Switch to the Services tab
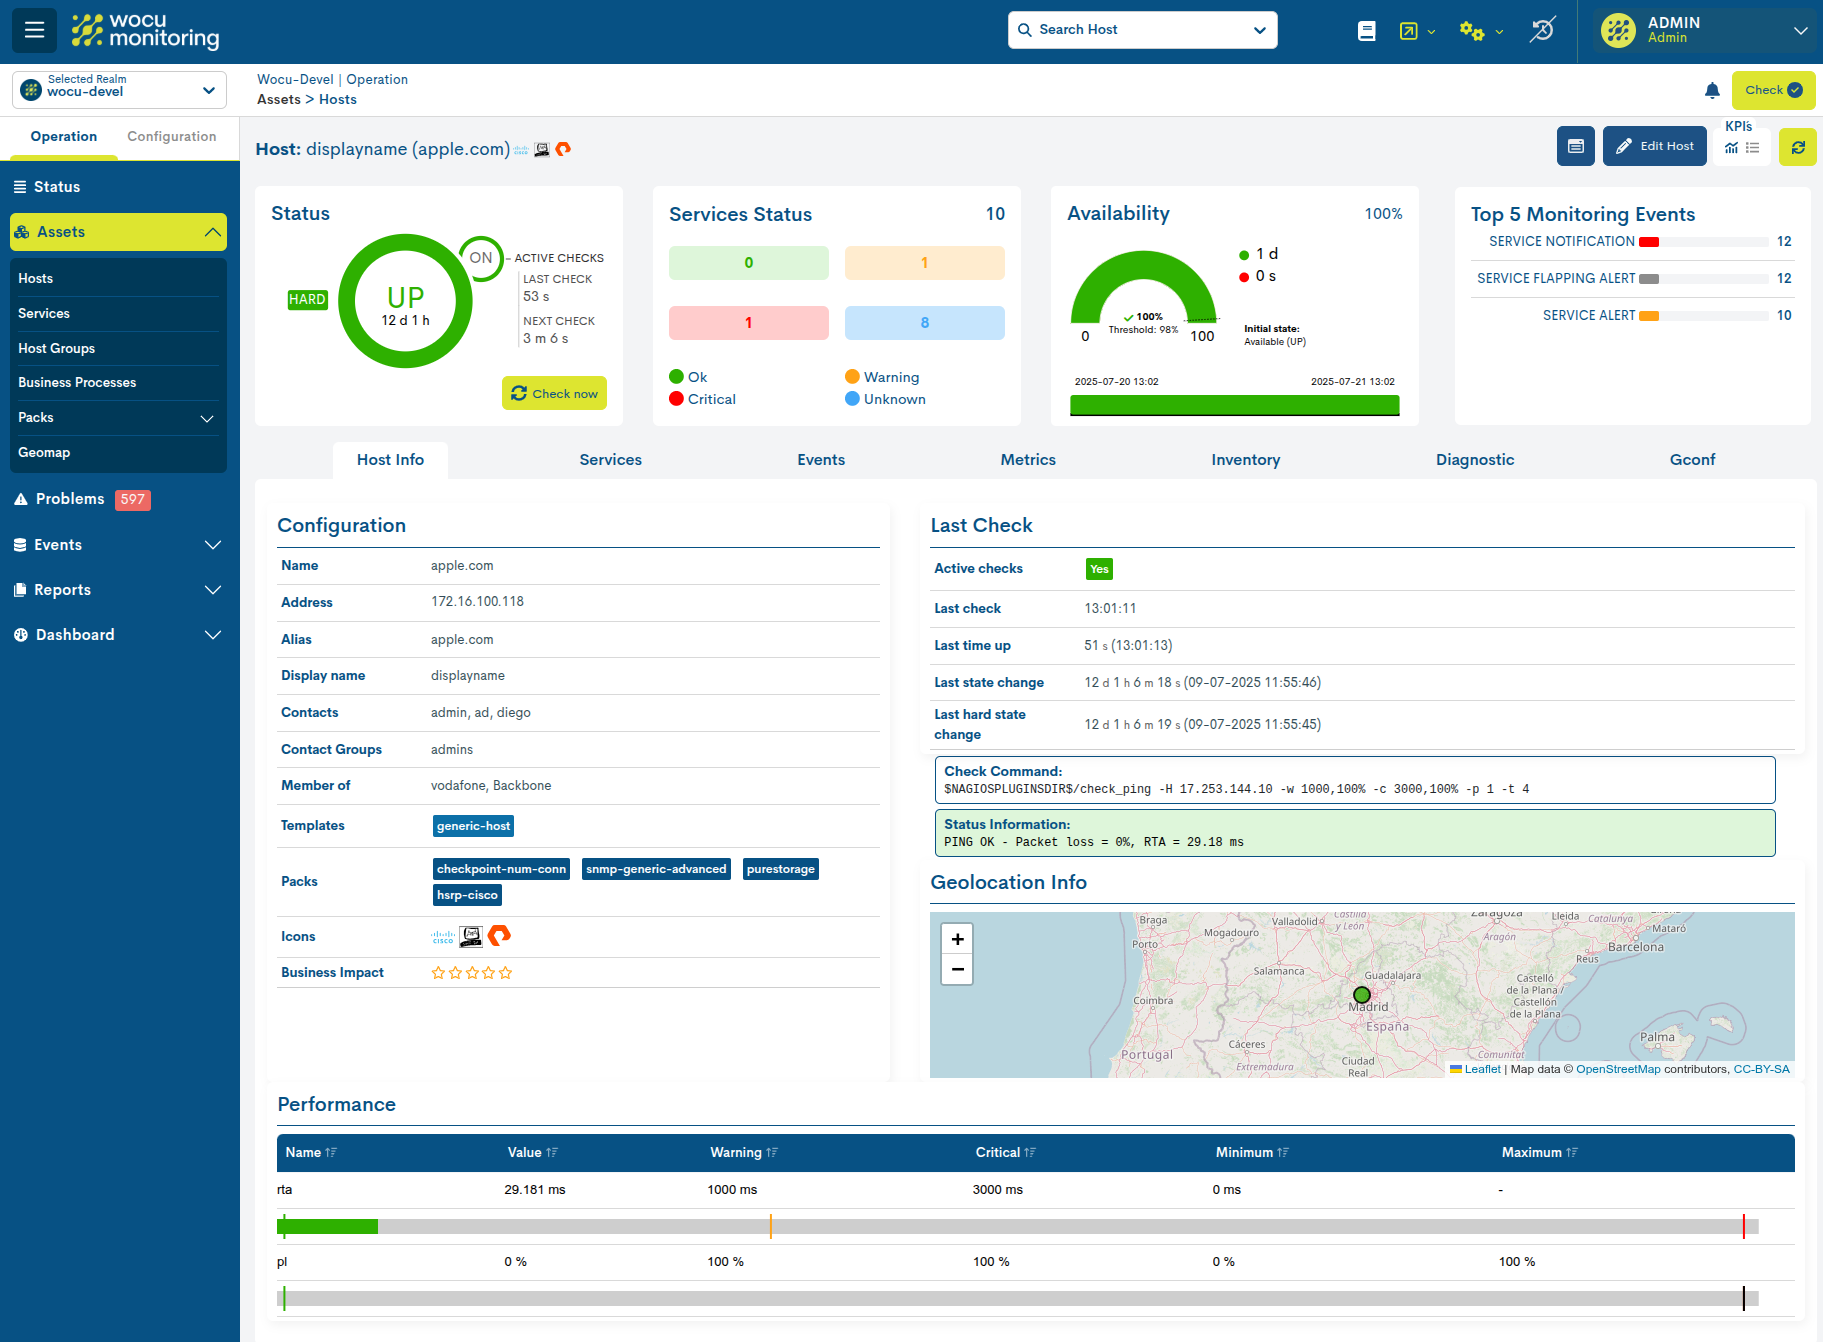1823x1342 pixels. point(610,459)
